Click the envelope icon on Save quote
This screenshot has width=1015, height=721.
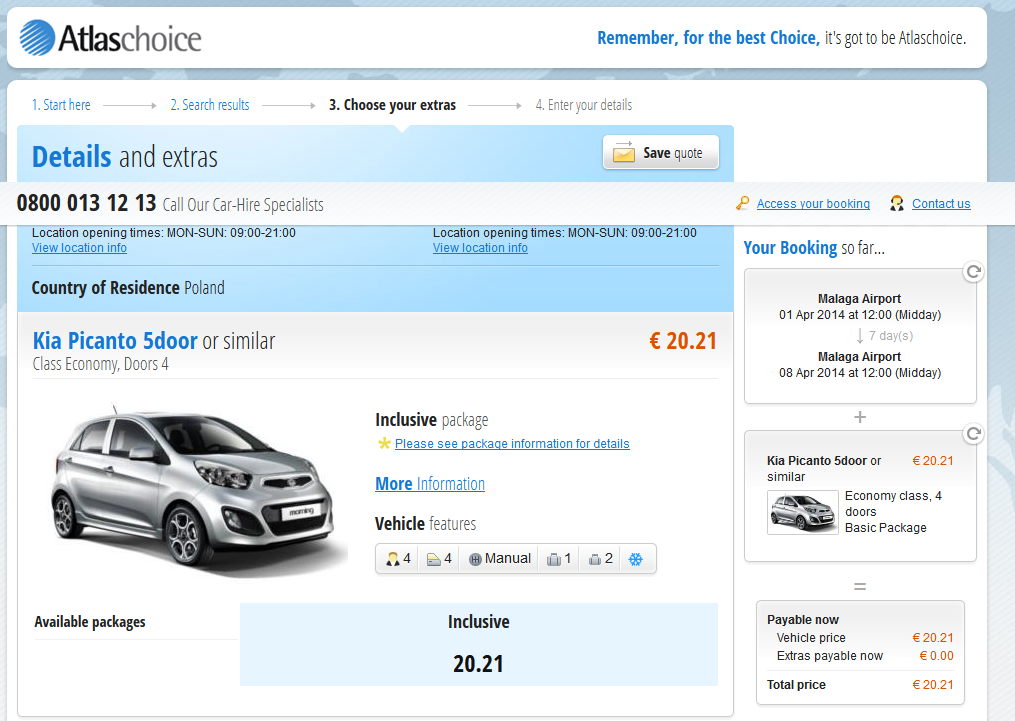[624, 152]
